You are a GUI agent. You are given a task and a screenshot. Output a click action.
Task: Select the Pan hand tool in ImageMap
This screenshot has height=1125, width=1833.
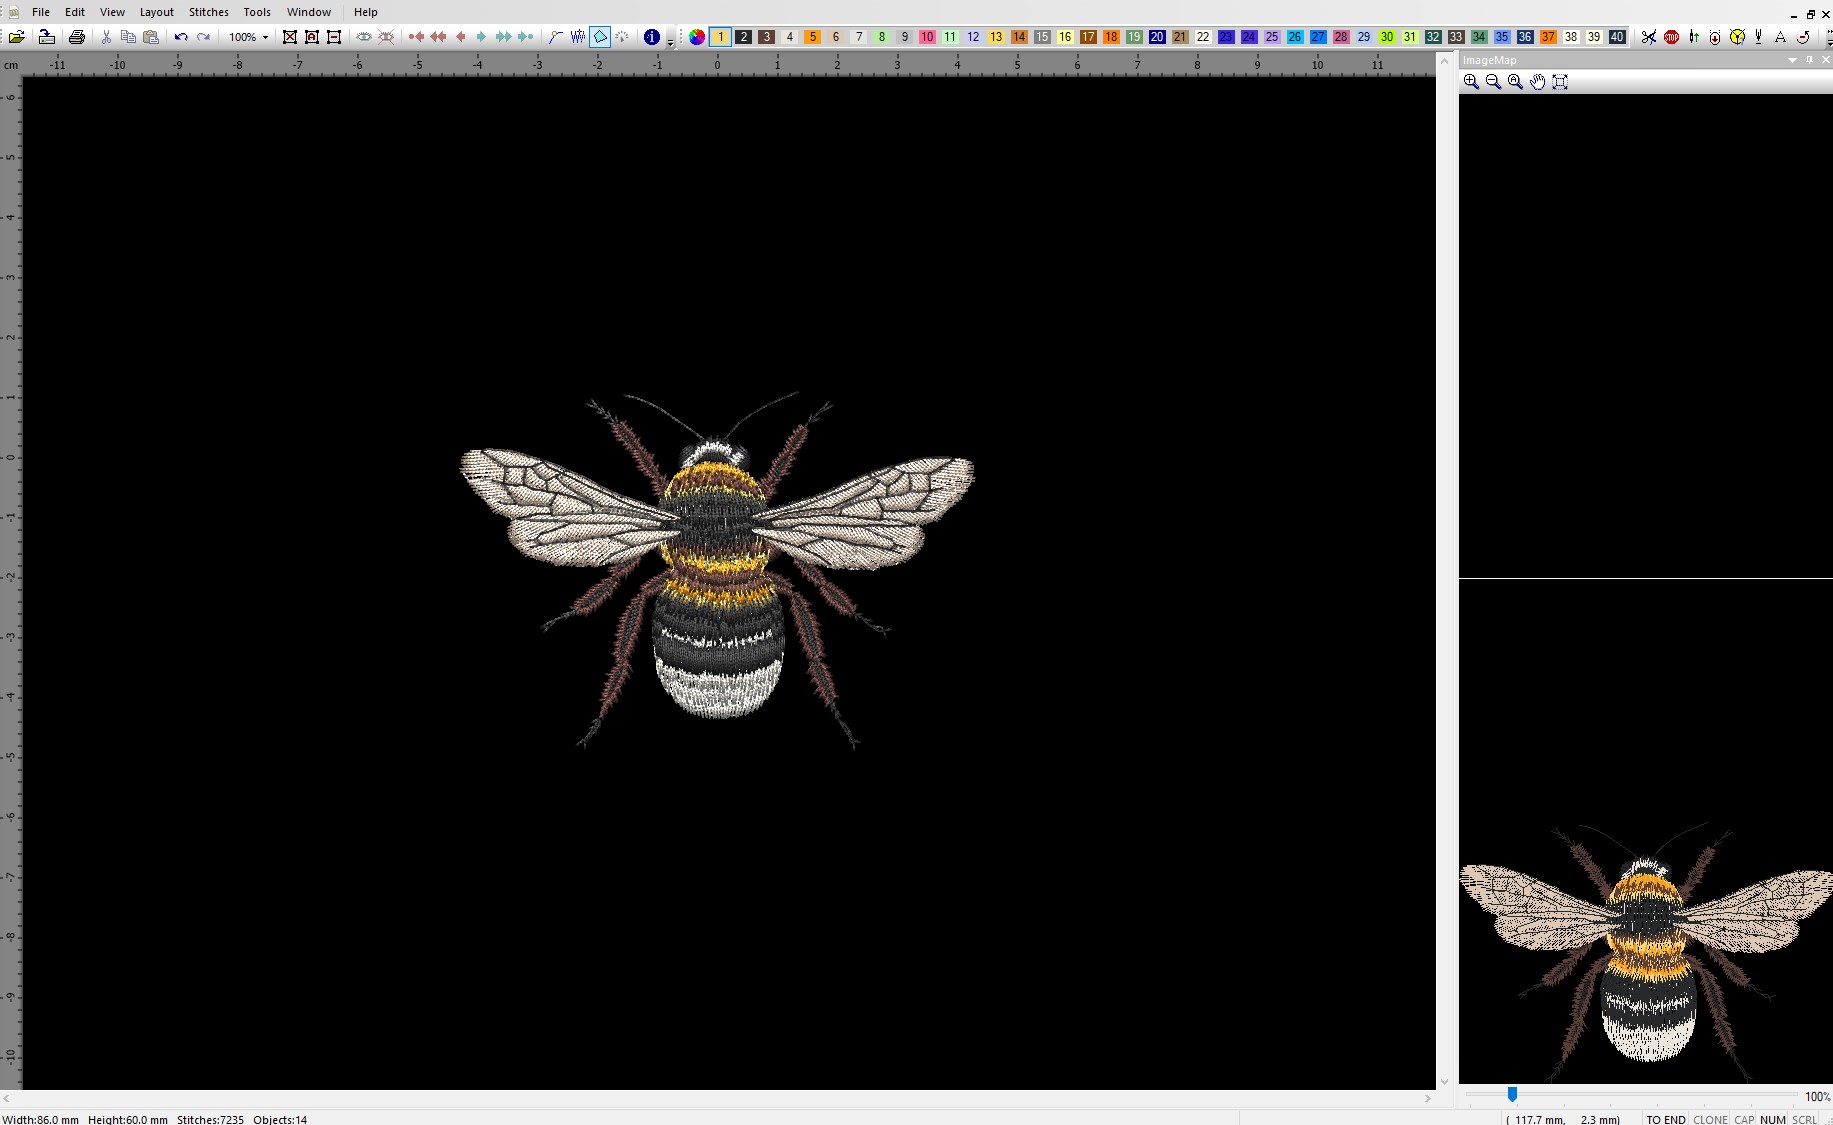1537,82
